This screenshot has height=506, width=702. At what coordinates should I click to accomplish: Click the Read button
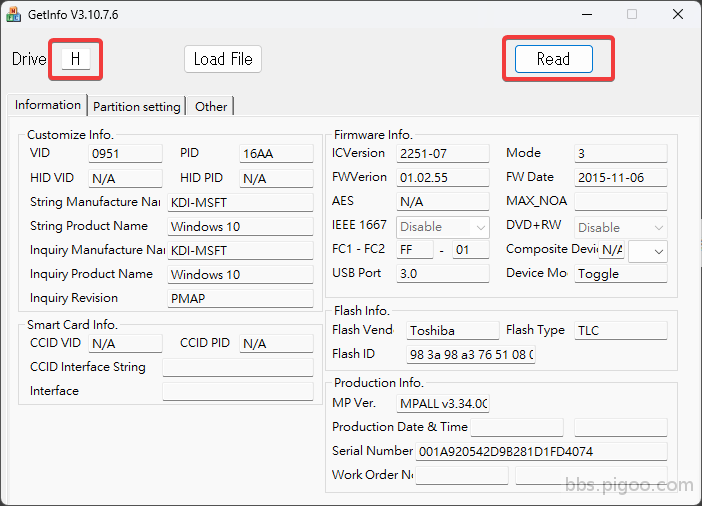tap(553, 59)
